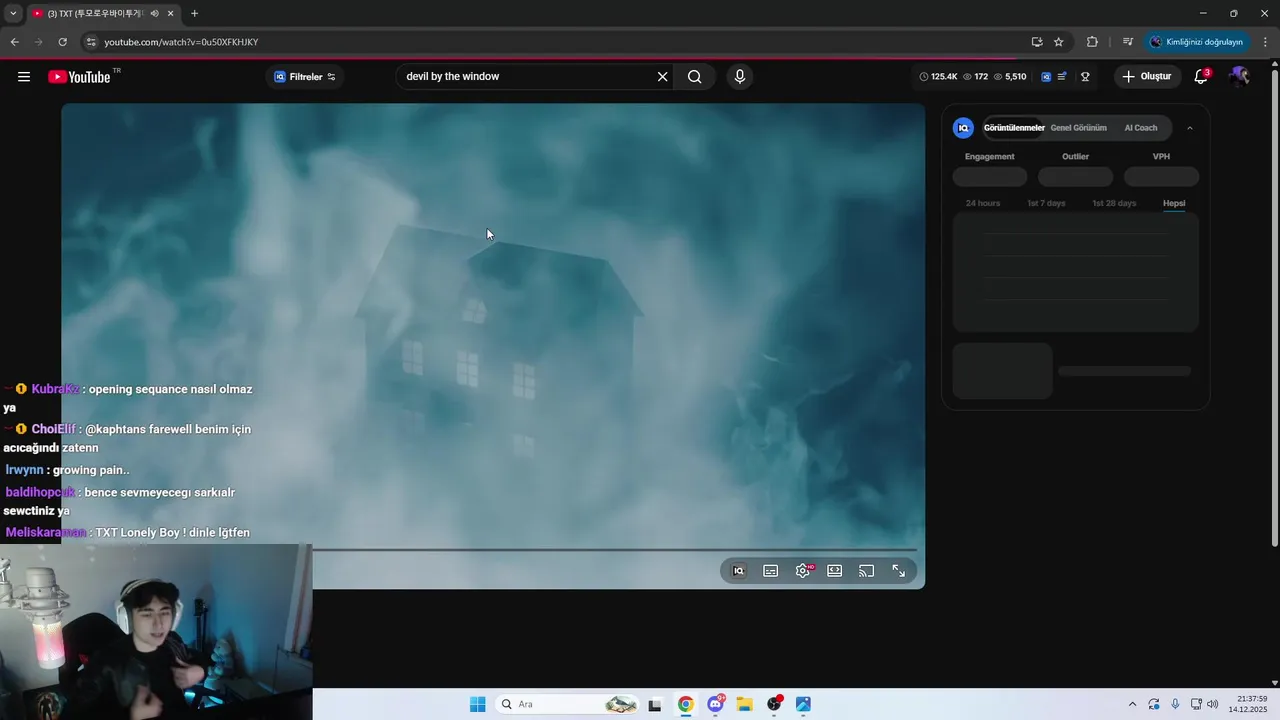Screen dimensions: 1280x720
Task: Go back in the browser
Action: 14,42
